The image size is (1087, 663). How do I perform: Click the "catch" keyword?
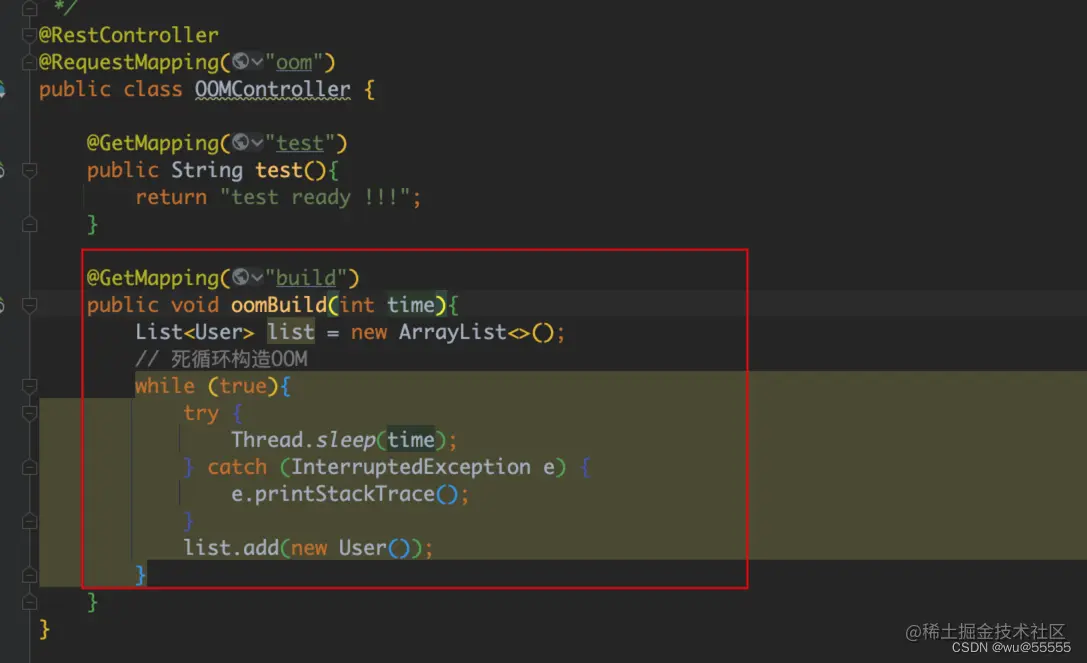tap(236, 467)
